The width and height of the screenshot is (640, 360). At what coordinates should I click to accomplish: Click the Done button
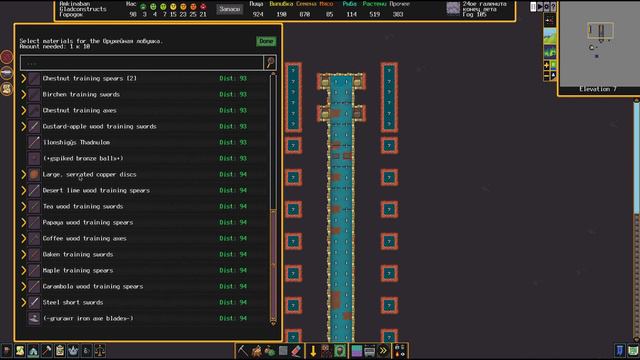click(266, 41)
